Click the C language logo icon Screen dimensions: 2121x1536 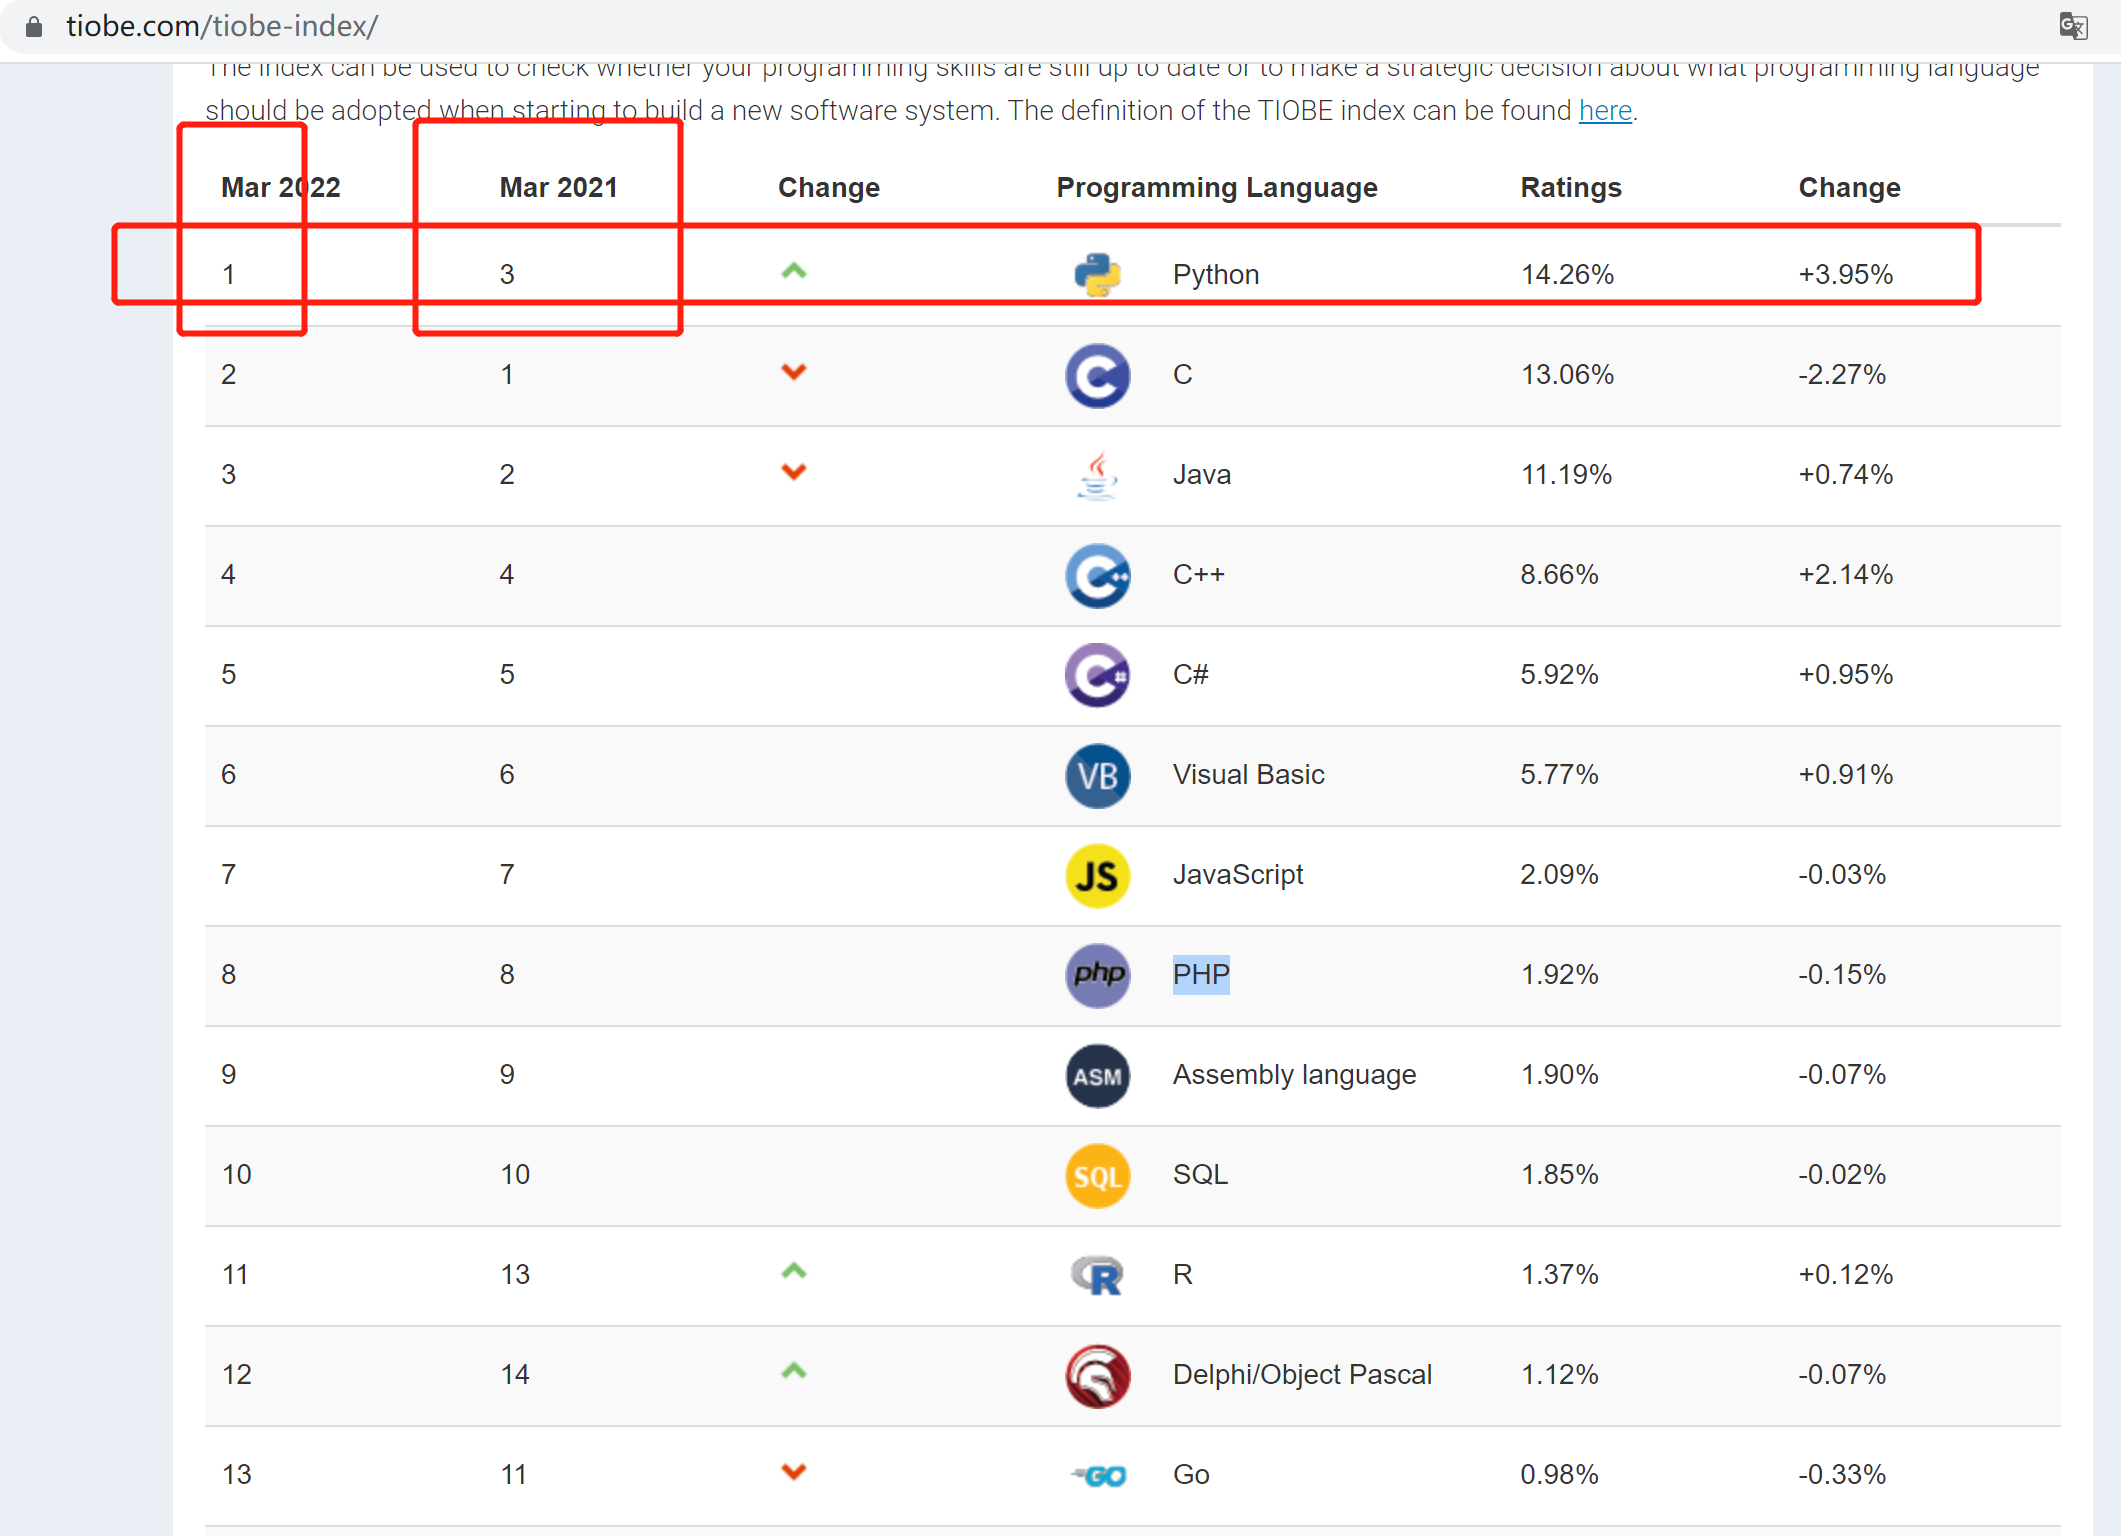(x=1097, y=376)
